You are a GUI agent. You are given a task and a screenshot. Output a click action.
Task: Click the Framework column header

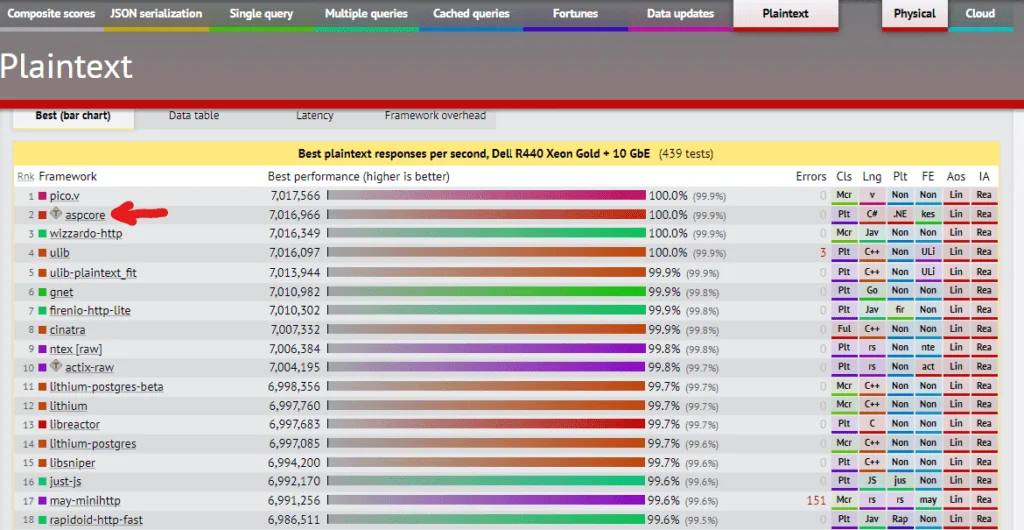click(68, 176)
